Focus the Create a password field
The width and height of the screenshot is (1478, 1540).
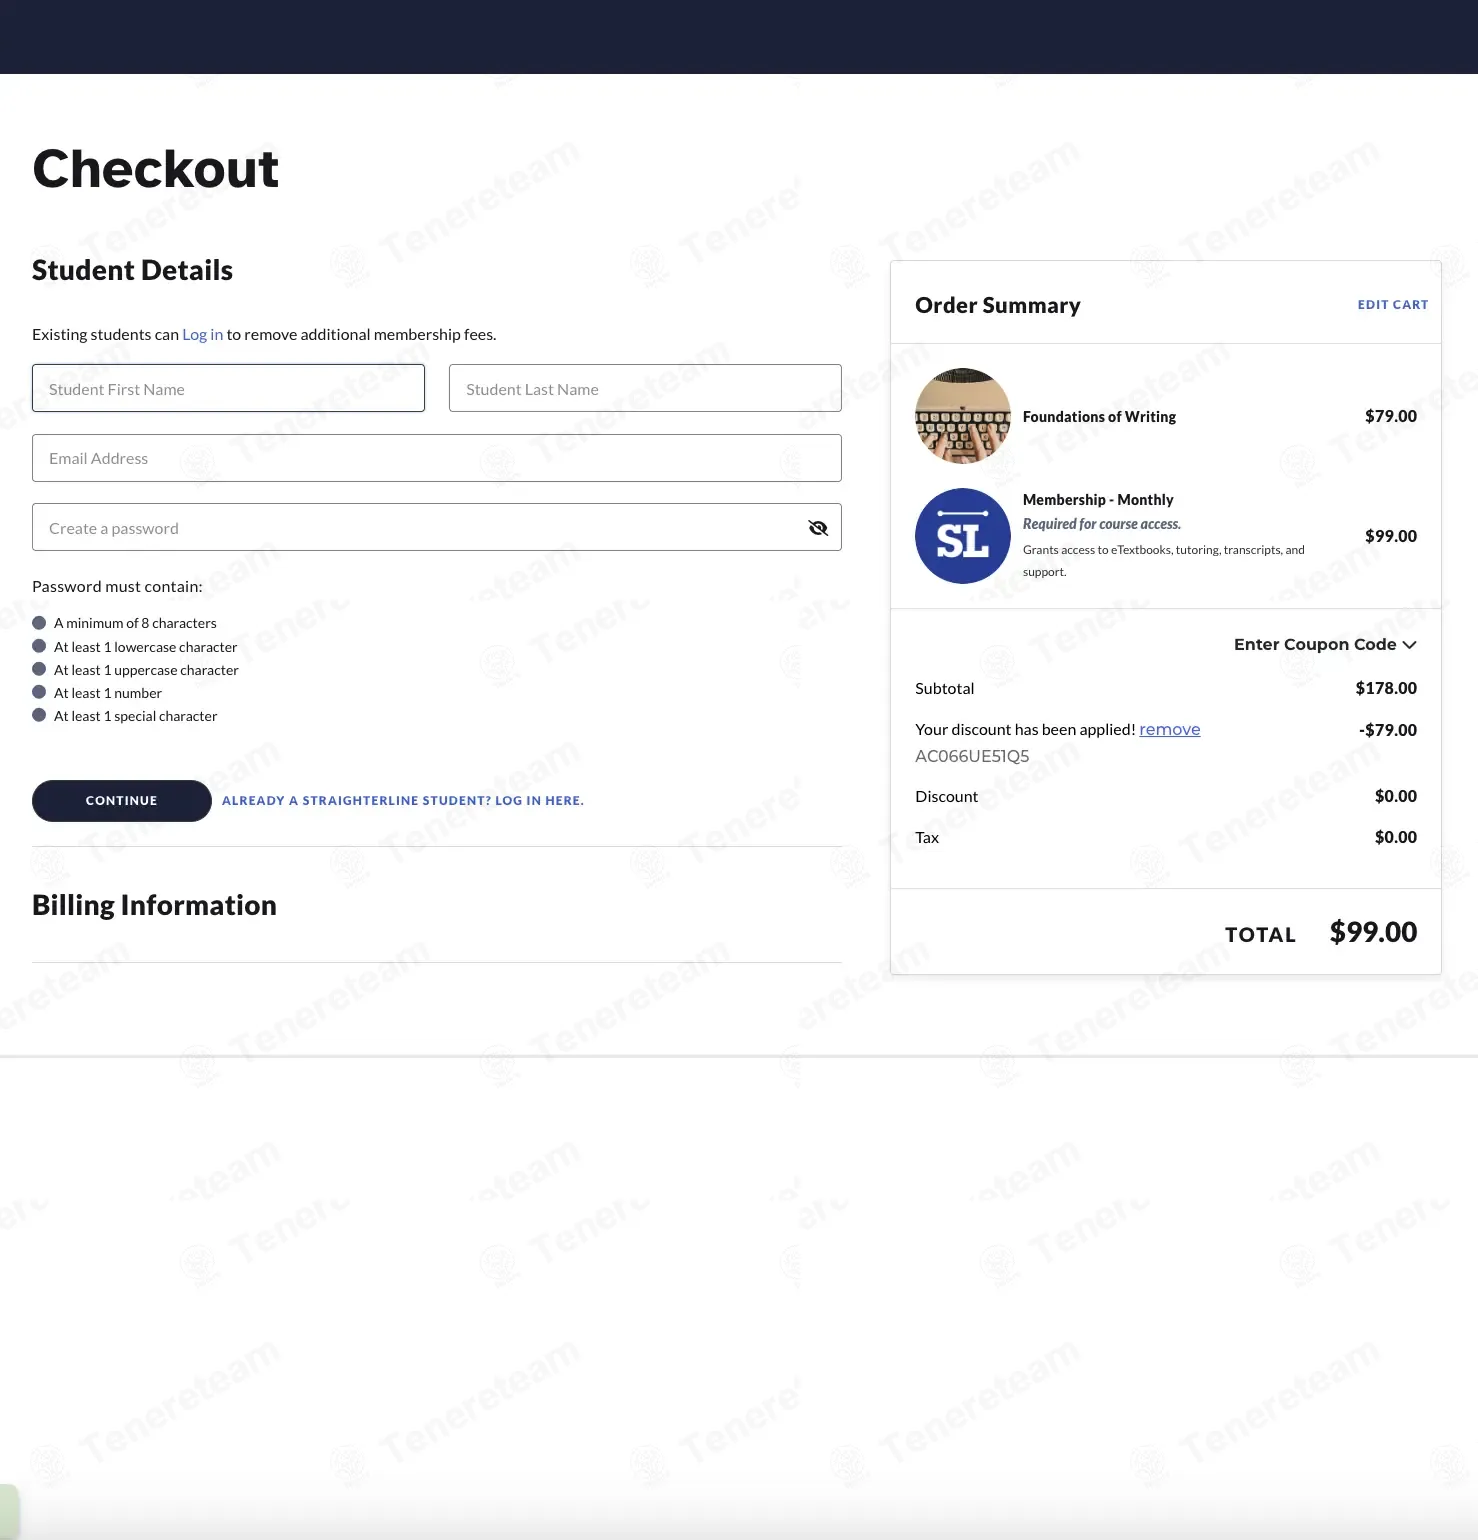[437, 527]
